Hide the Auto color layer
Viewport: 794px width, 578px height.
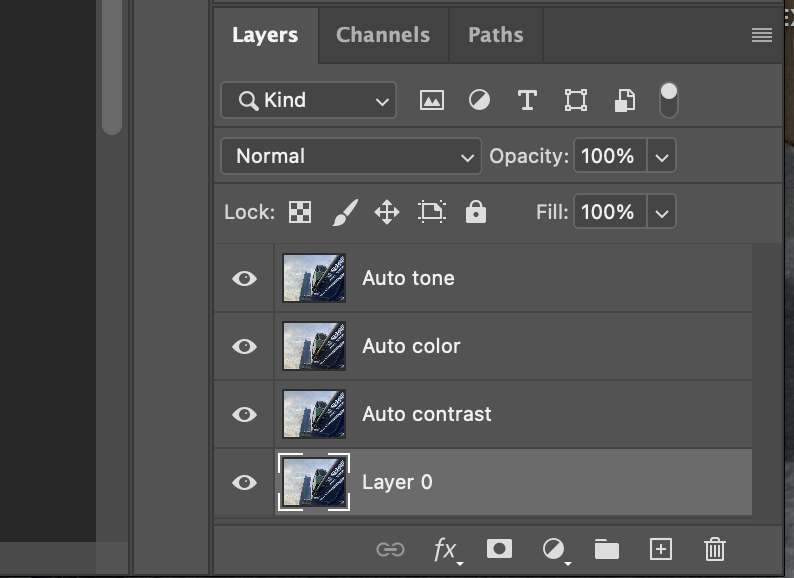[245, 346]
